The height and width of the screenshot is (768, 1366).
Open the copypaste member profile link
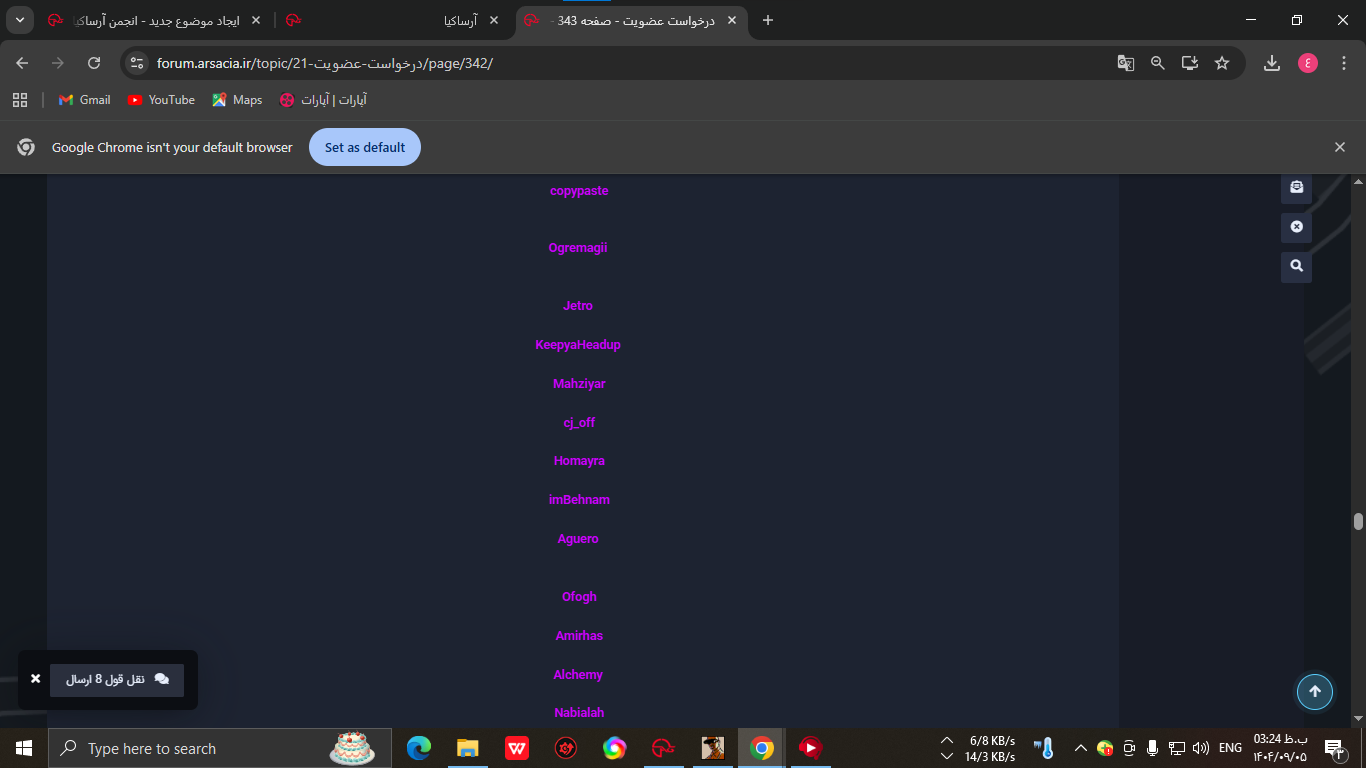[579, 190]
